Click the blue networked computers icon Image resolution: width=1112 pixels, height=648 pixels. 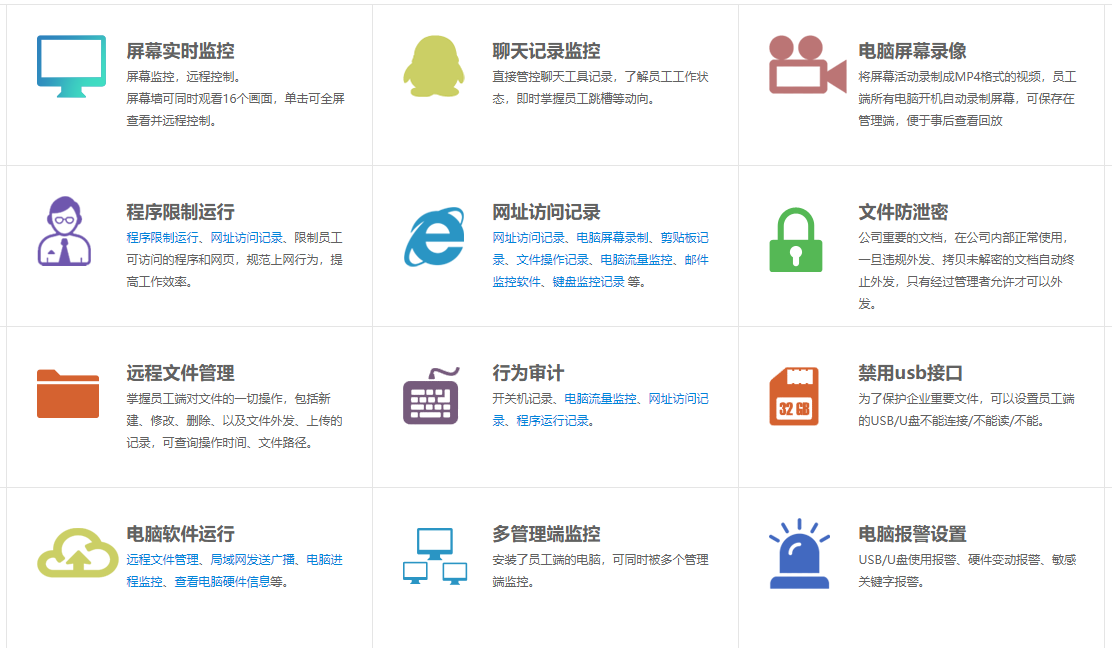pos(435,556)
